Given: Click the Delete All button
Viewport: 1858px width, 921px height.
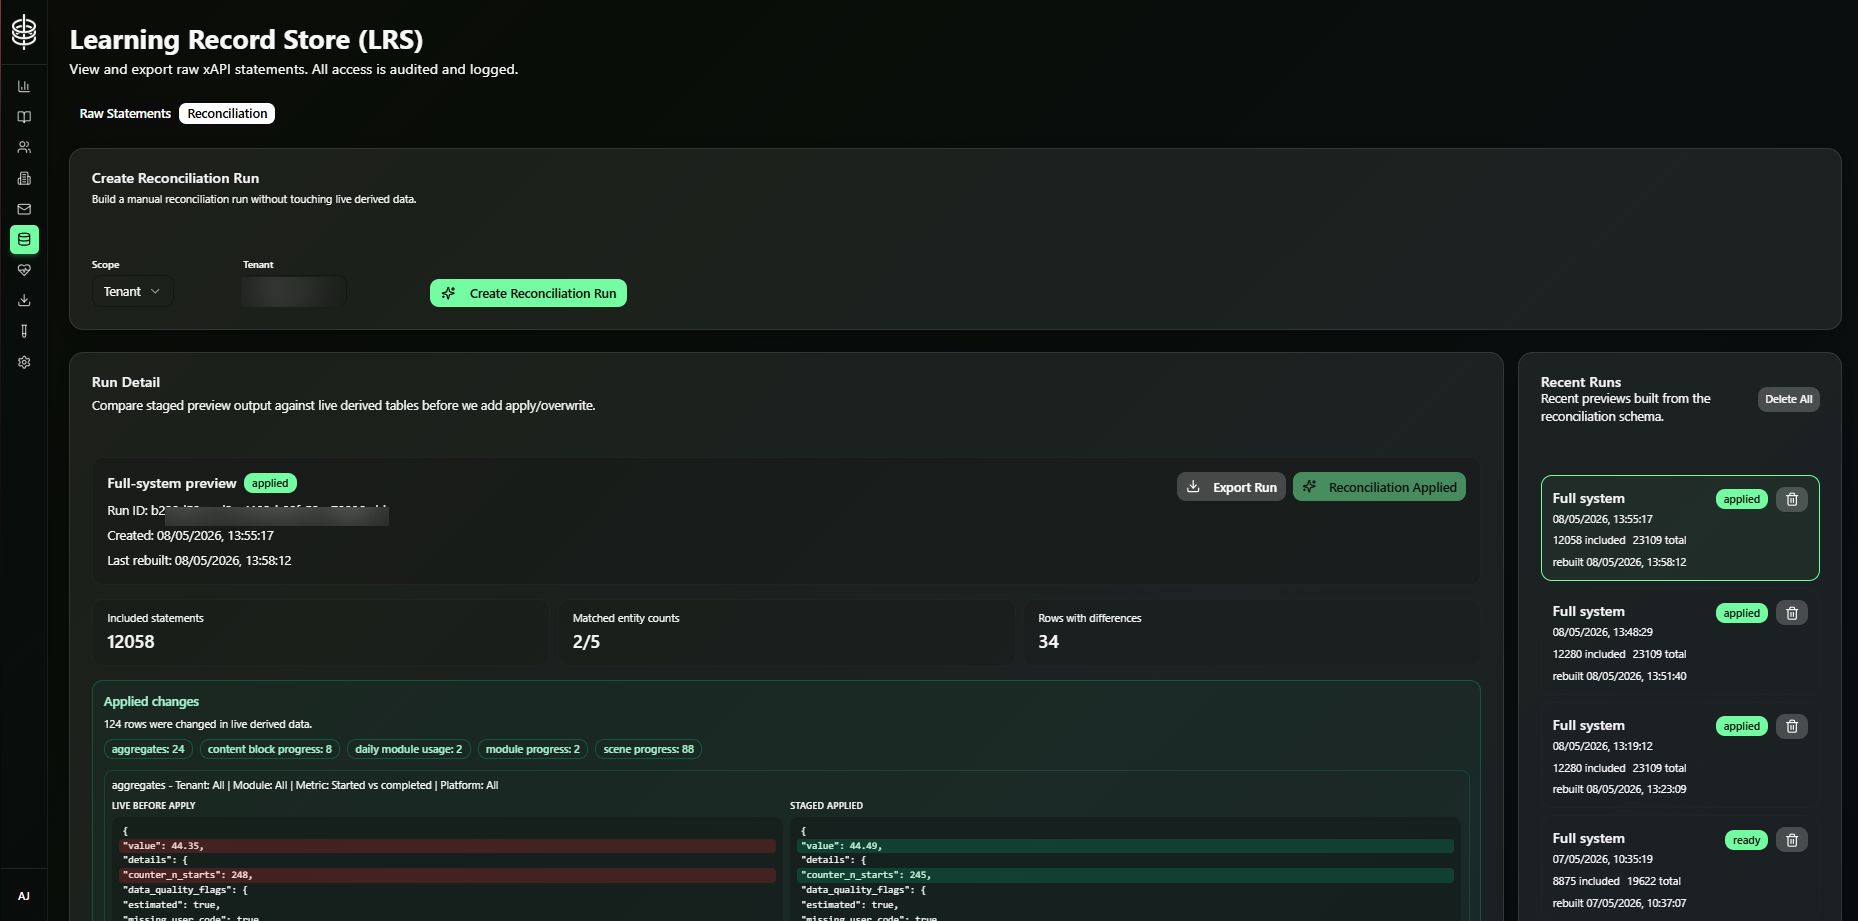Looking at the screenshot, I should (x=1788, y=399).
